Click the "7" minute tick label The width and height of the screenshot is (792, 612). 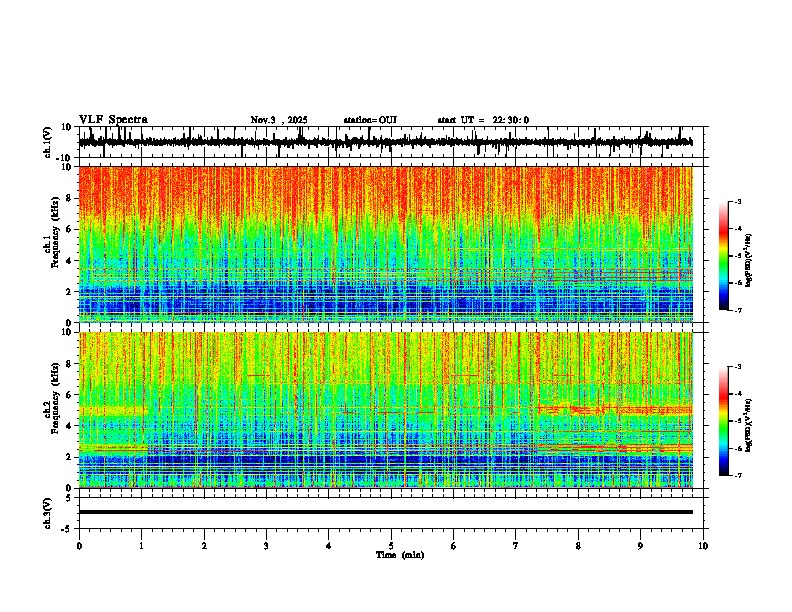516,546
